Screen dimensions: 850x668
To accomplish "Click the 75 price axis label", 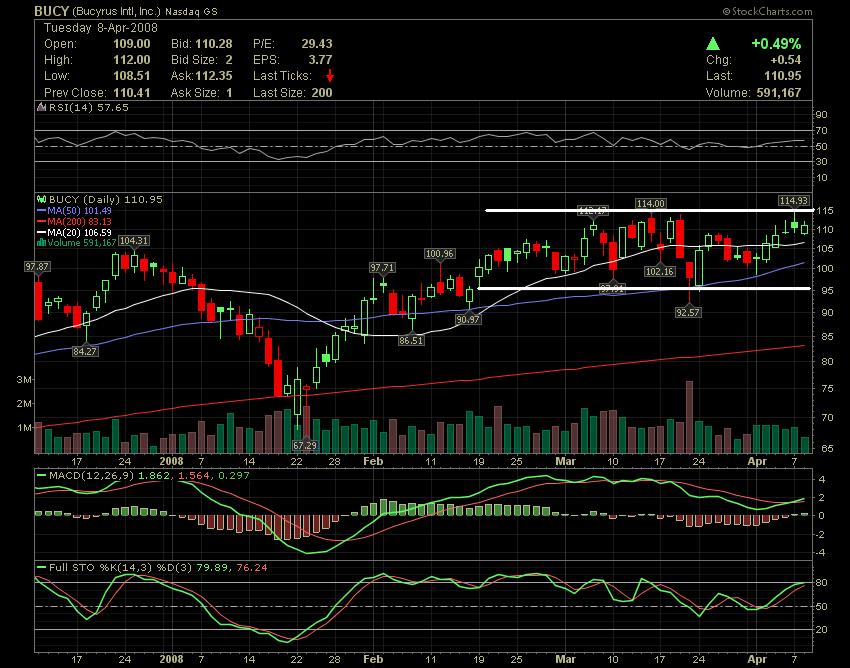I will coord(825,389).
